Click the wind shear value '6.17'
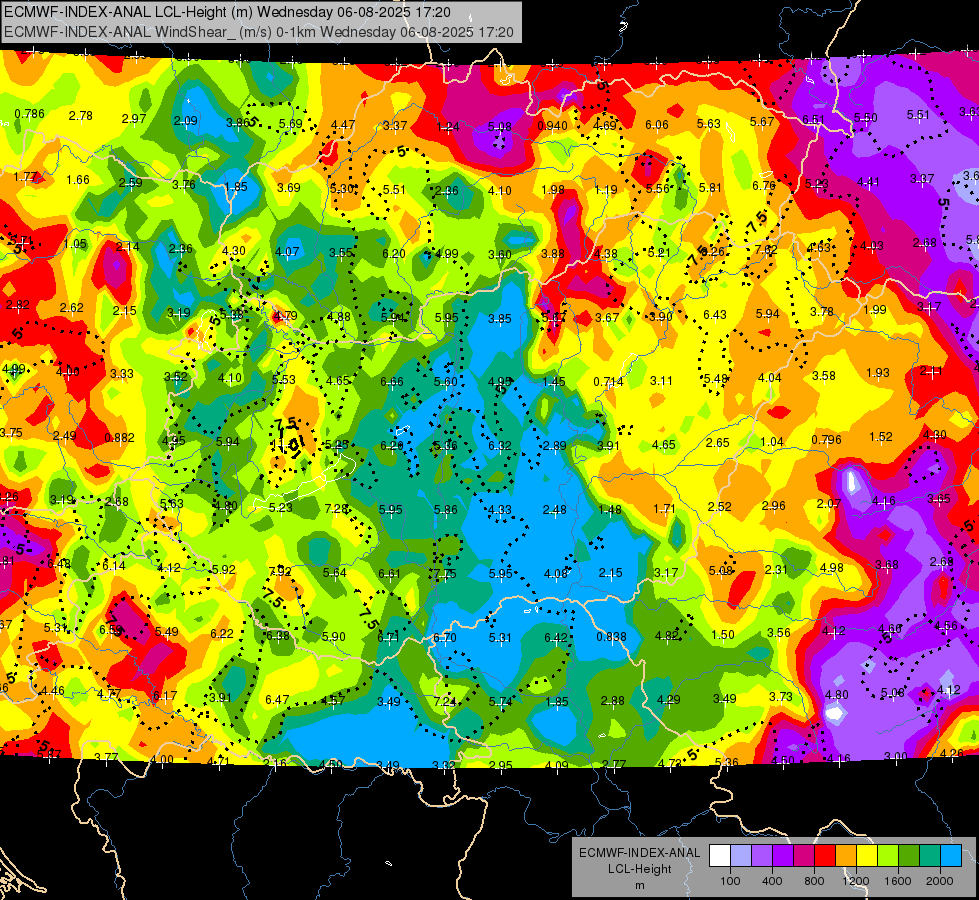 tap(165, 695)
